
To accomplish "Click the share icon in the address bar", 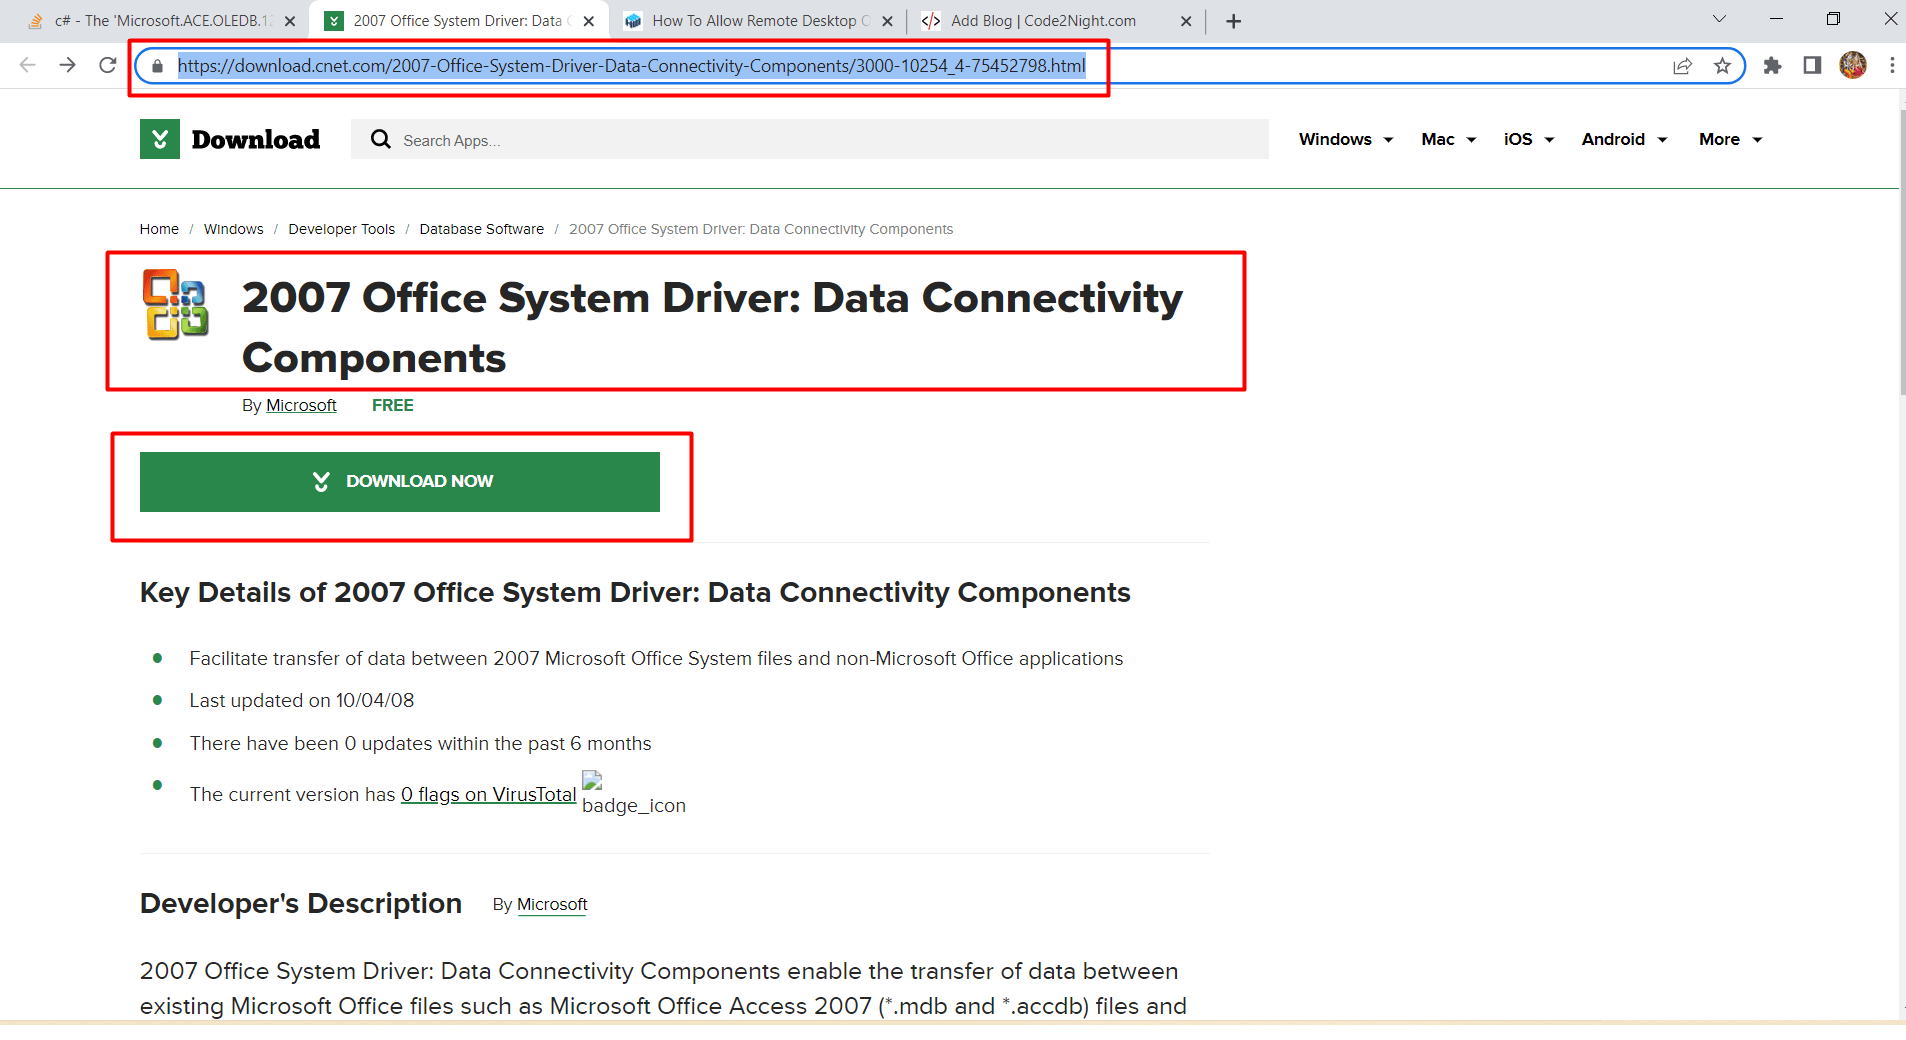I will [x=1683, y=65].
